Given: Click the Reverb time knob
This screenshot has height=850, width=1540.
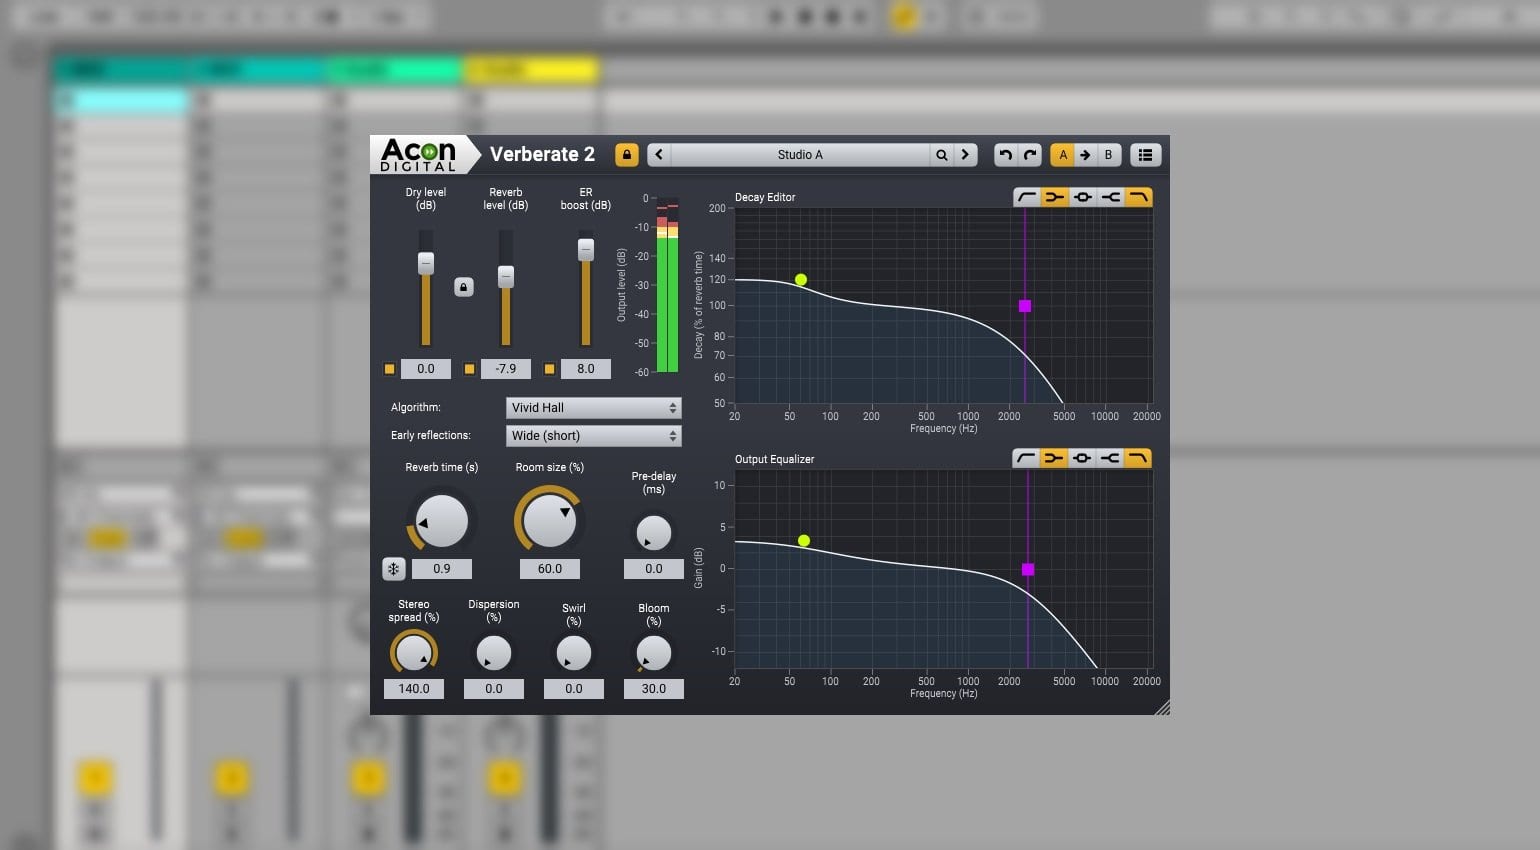Looking at the screenshot, I should pyautogui.click(x=442, y=521).
